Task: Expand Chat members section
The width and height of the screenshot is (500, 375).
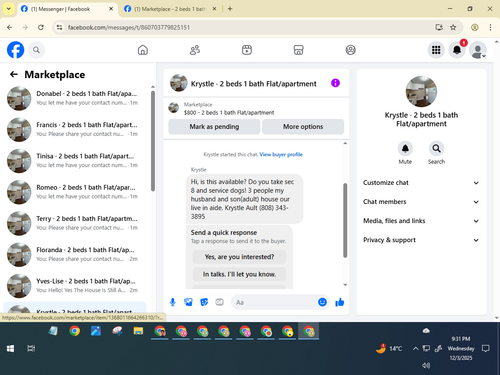Action: [421, 202]
